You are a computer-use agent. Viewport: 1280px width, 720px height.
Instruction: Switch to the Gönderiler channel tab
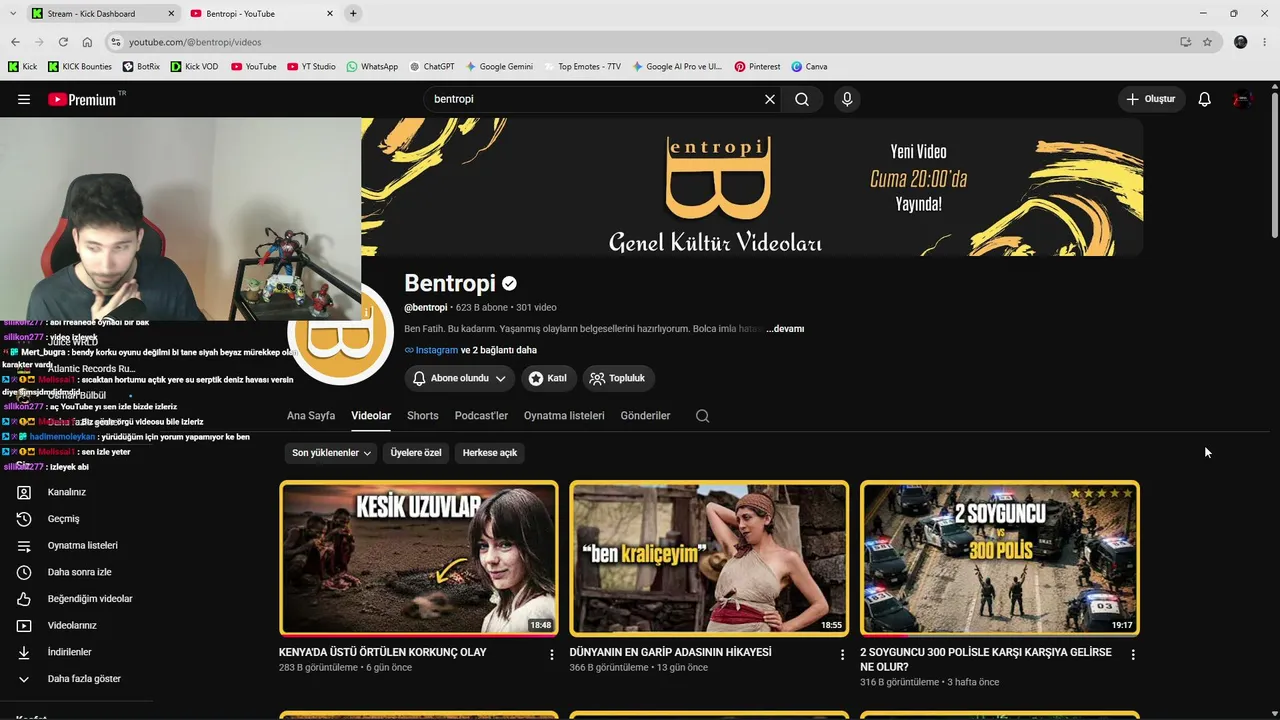click(645, 416)
